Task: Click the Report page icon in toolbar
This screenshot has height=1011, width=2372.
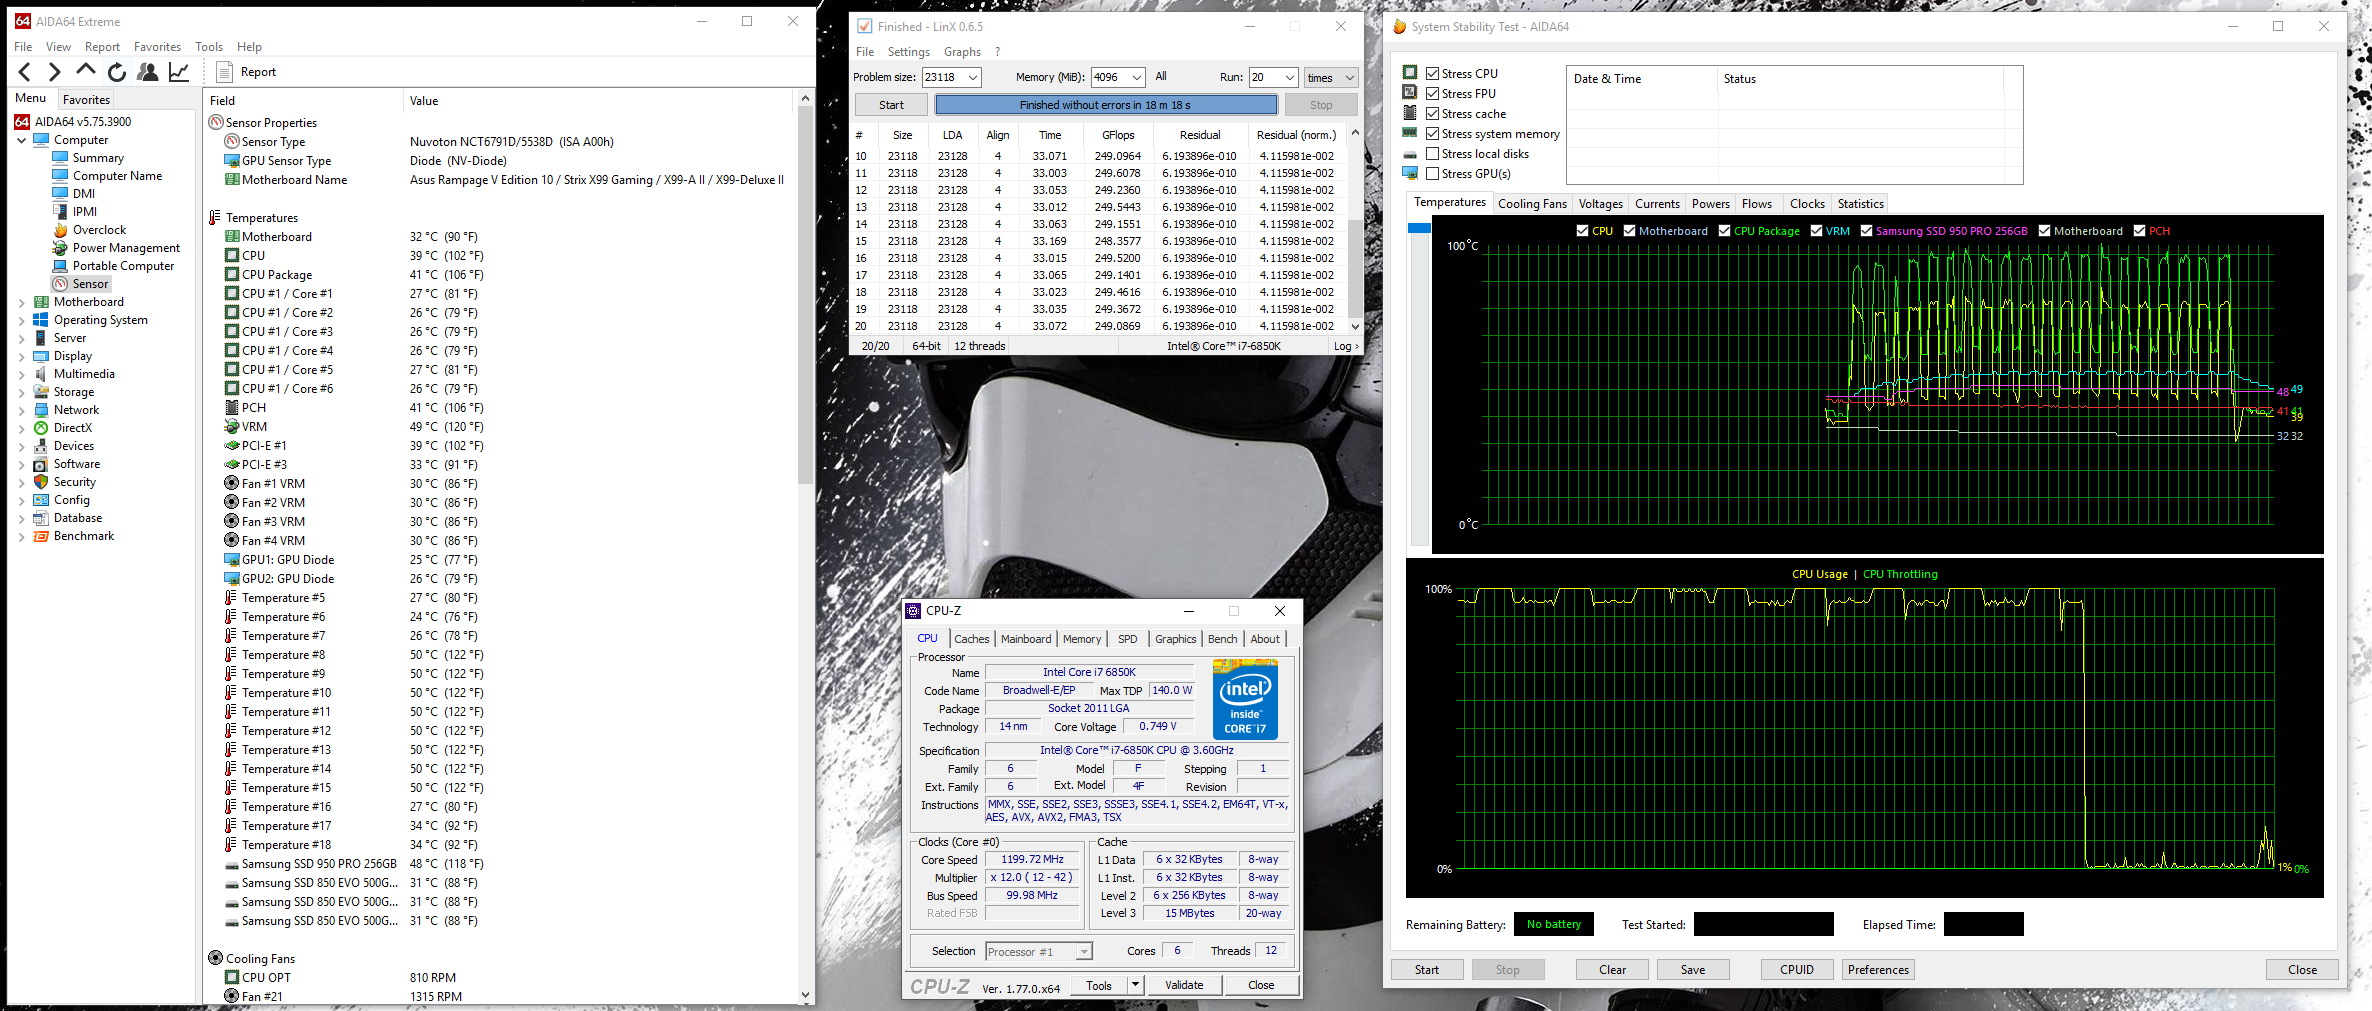Action: click(225, 72)
